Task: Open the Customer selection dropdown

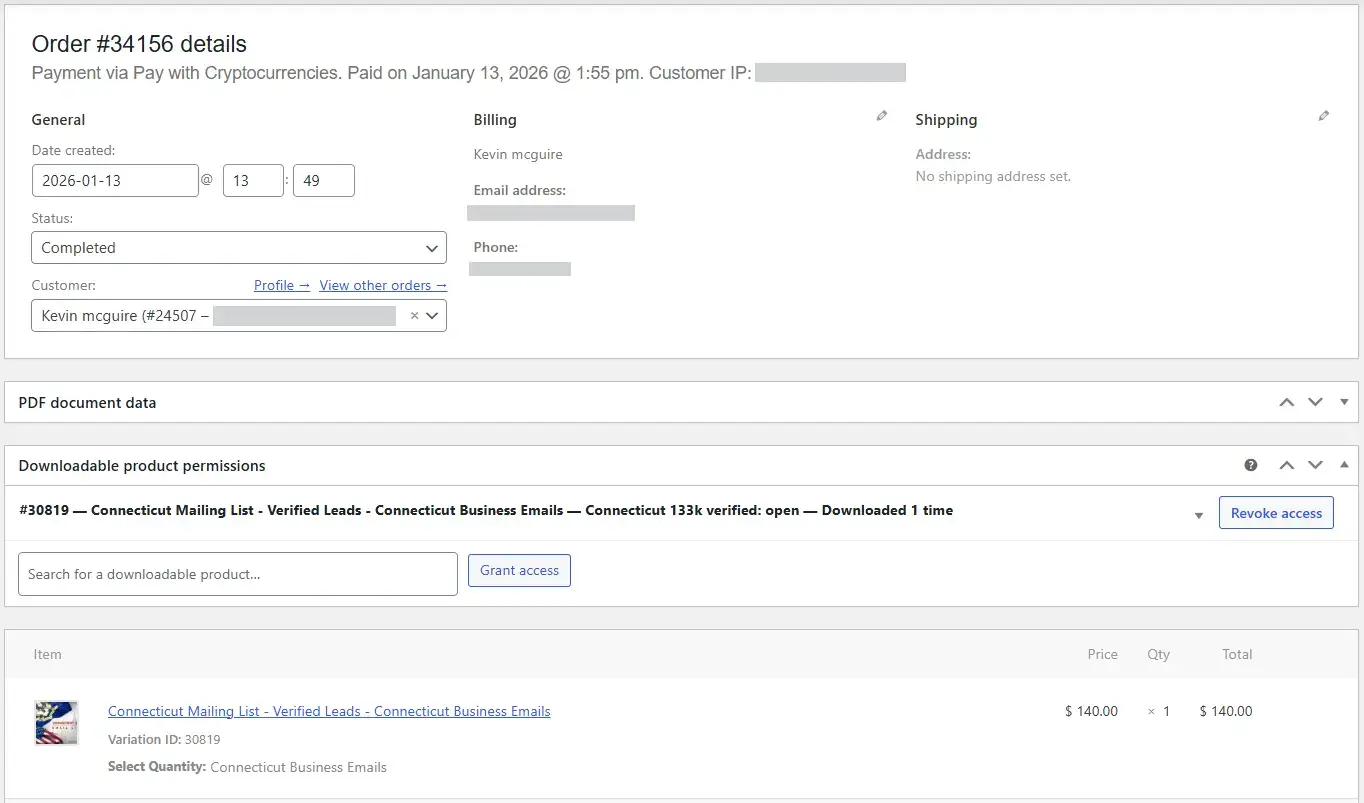Action: point(432,316)
